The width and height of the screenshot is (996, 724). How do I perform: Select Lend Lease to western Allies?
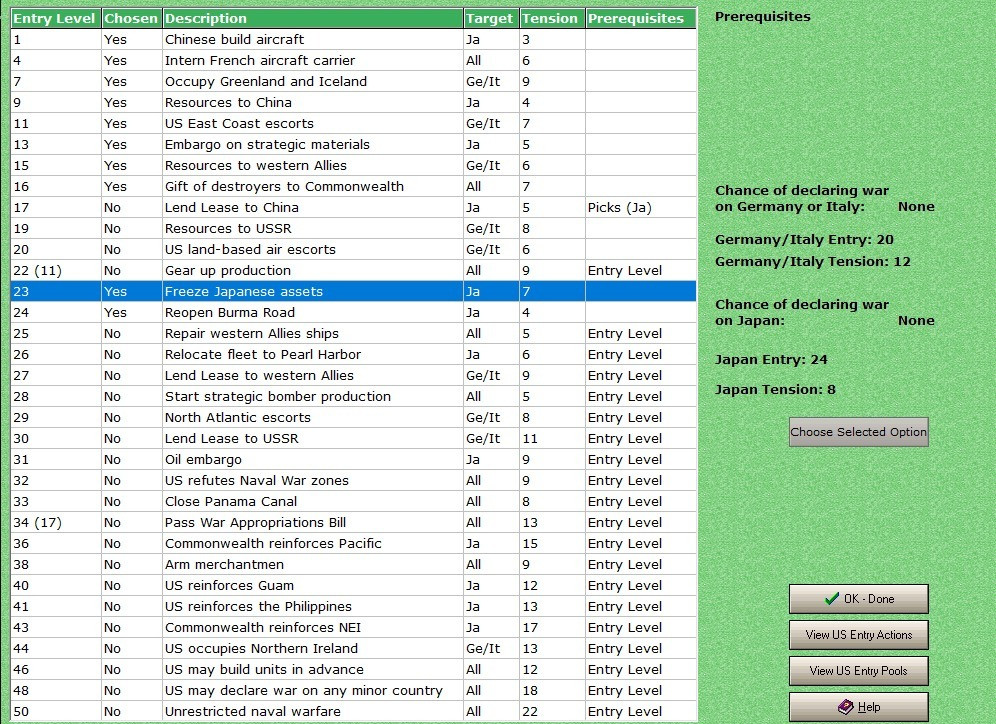353,375
